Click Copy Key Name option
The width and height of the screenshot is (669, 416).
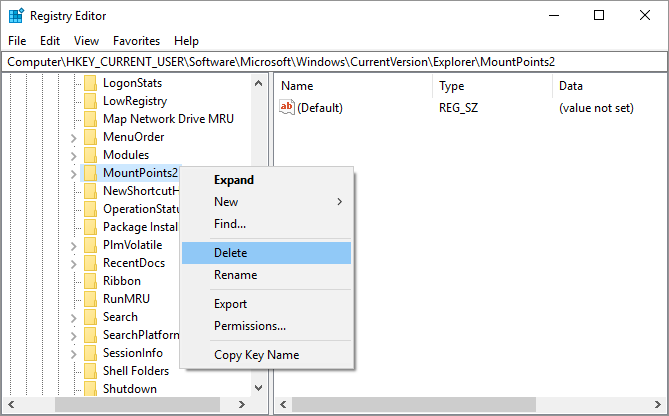256,355
